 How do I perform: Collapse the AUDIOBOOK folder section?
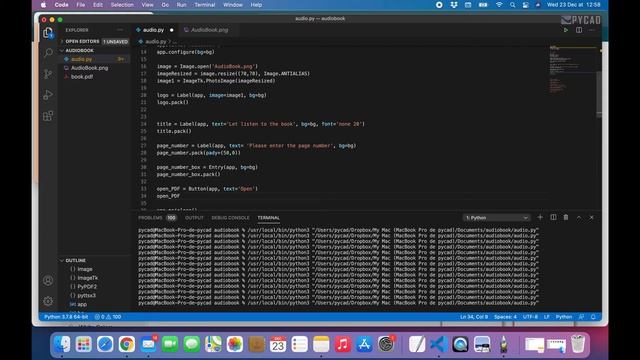coord(80,50)
